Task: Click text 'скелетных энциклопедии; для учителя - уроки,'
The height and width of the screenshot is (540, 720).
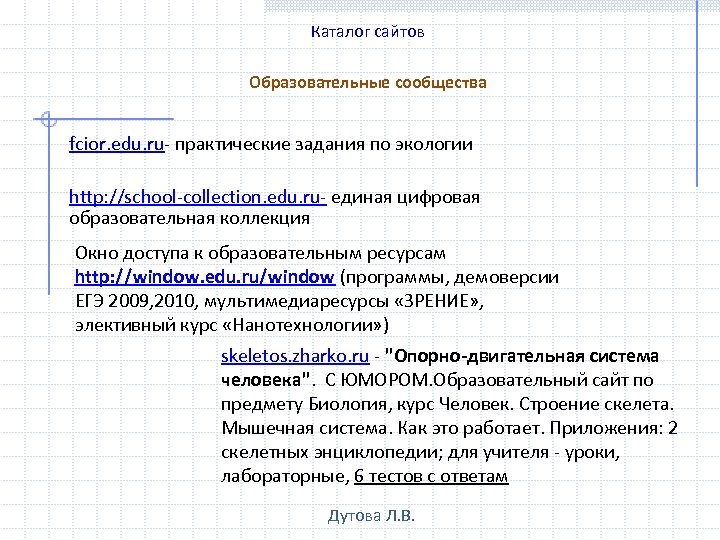Action: (x=420, y=452)
